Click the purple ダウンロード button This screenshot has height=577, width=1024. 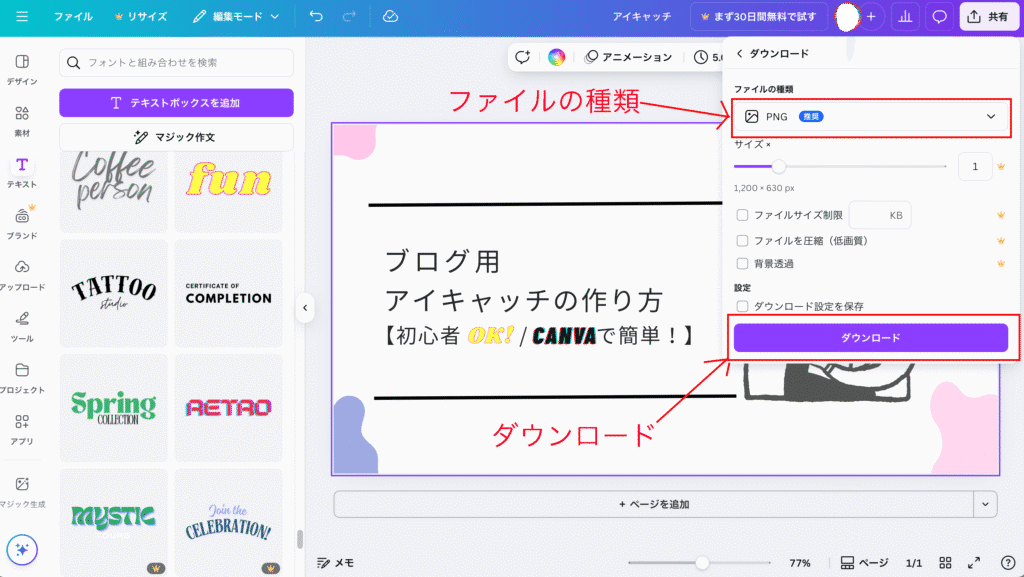(871, 338)
